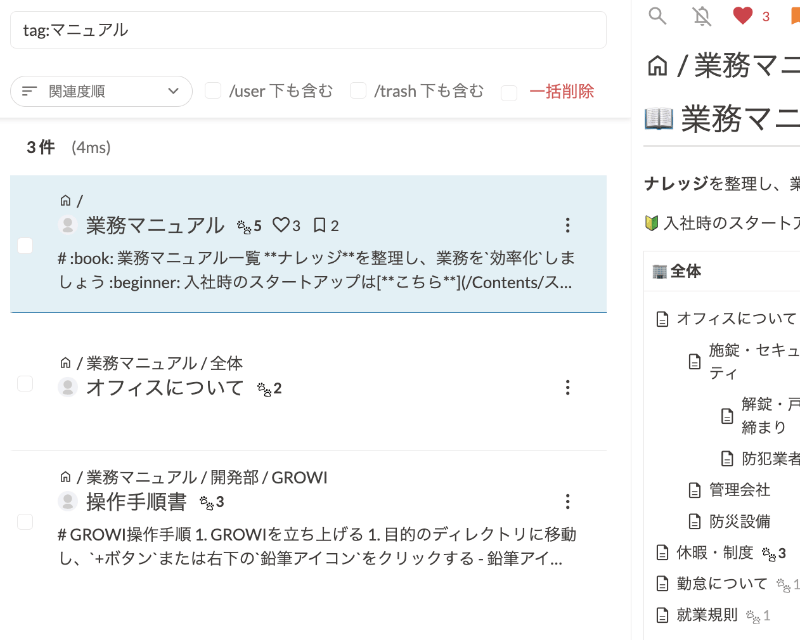800x640 pixels.
Task: Open the kebab menu for 業務マニュアル
Action: click(567, 225)
